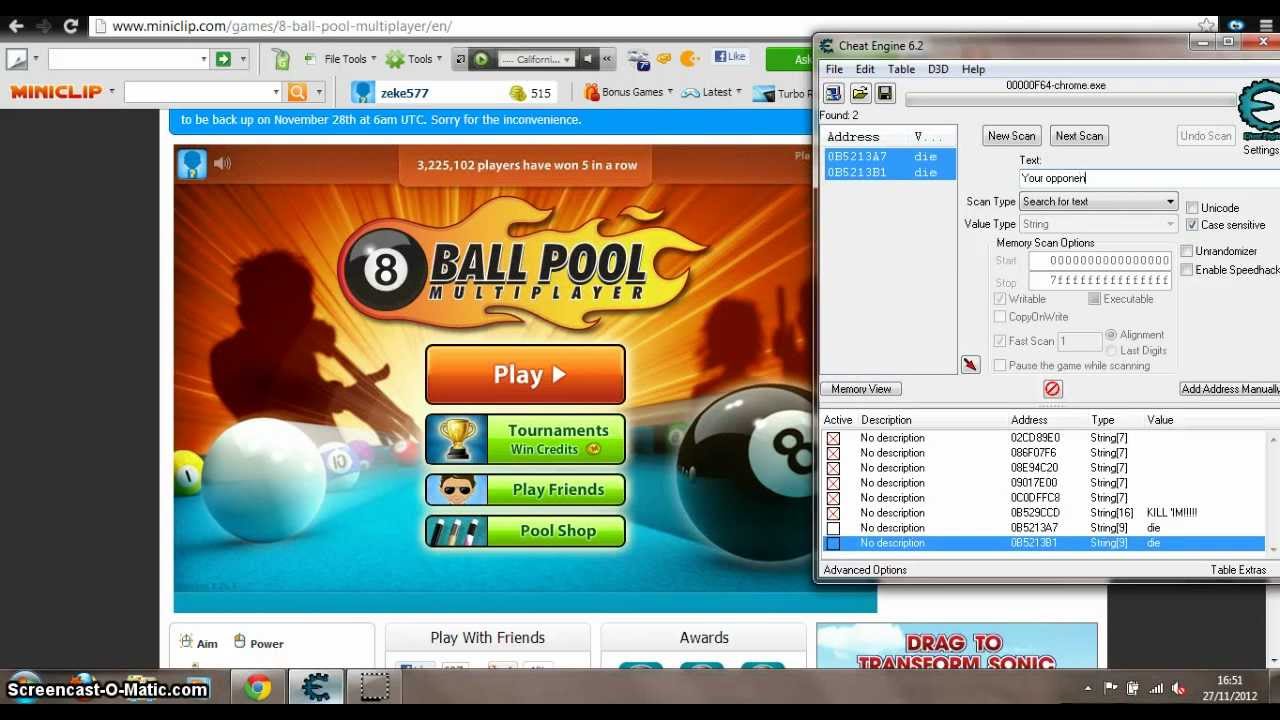
Task: Reload the Miniclip page
Action: point(70,26)
